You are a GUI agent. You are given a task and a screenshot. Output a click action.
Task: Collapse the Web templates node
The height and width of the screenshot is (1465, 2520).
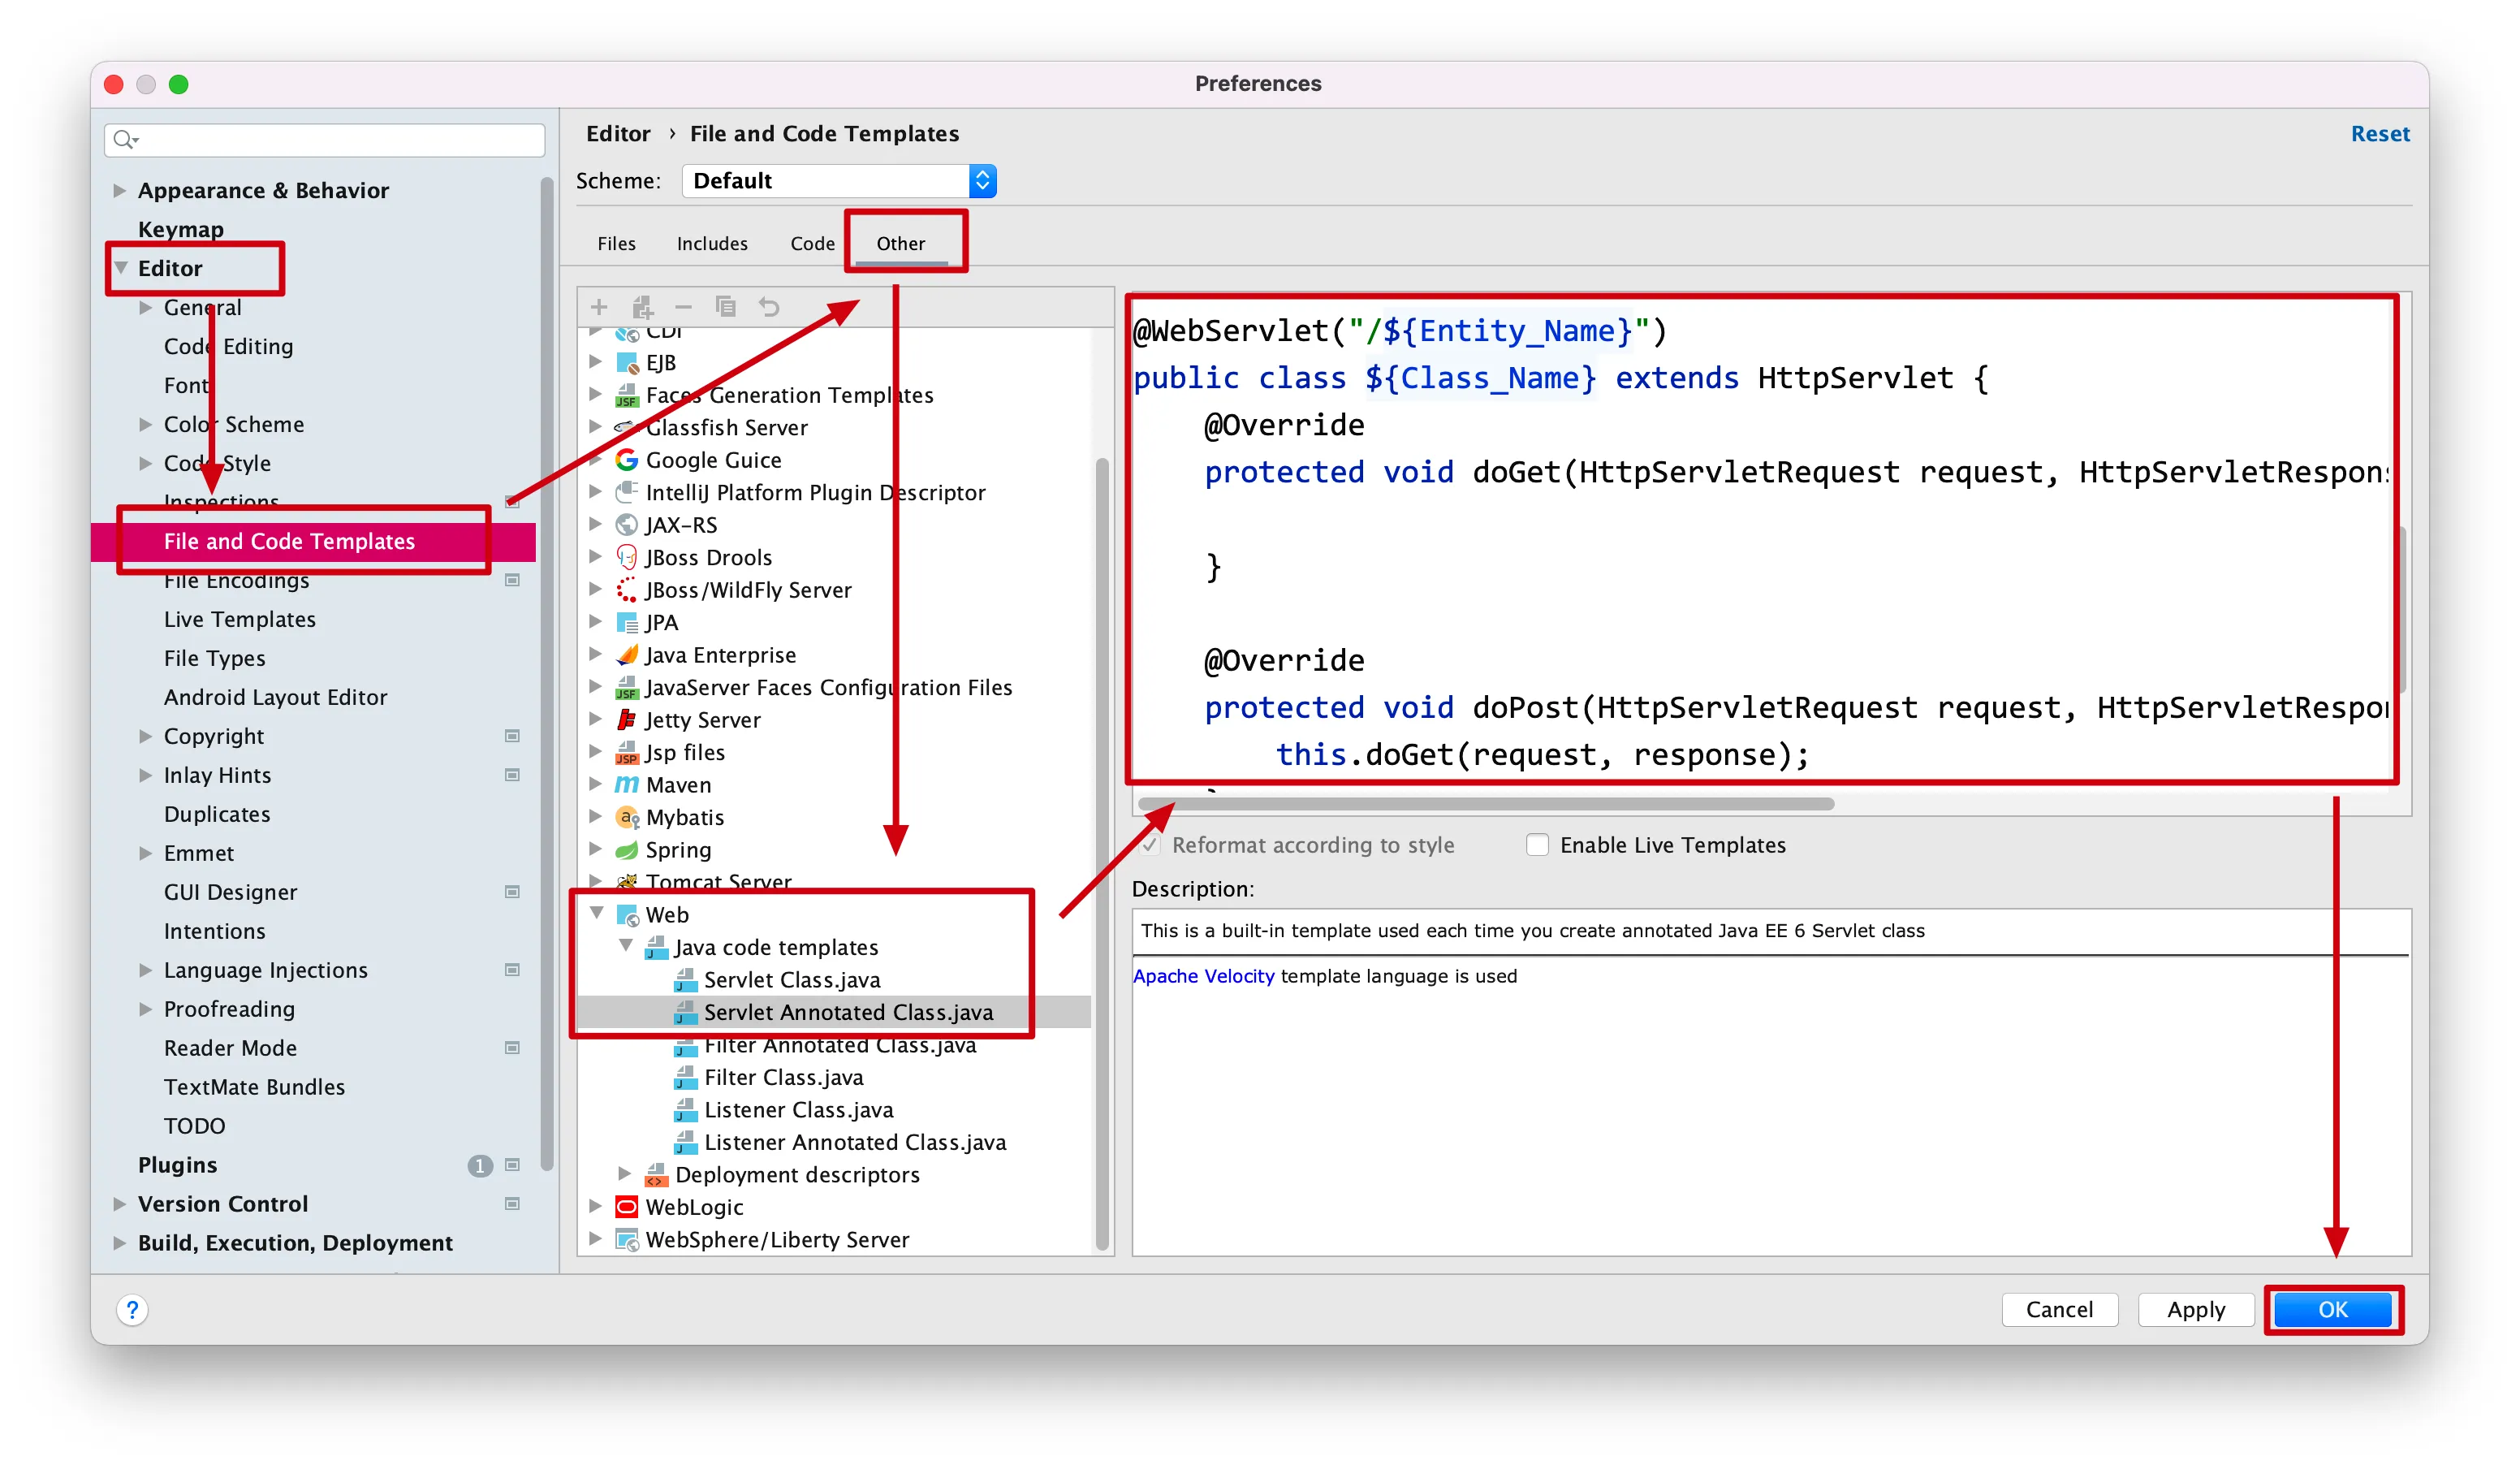(x=597, y=913)
